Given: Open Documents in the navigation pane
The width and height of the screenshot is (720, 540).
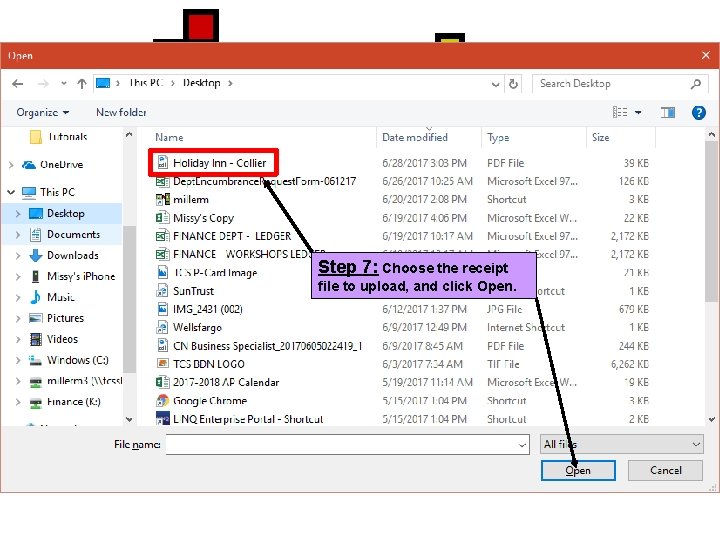Looking at the screenshot, I should 73,235.
